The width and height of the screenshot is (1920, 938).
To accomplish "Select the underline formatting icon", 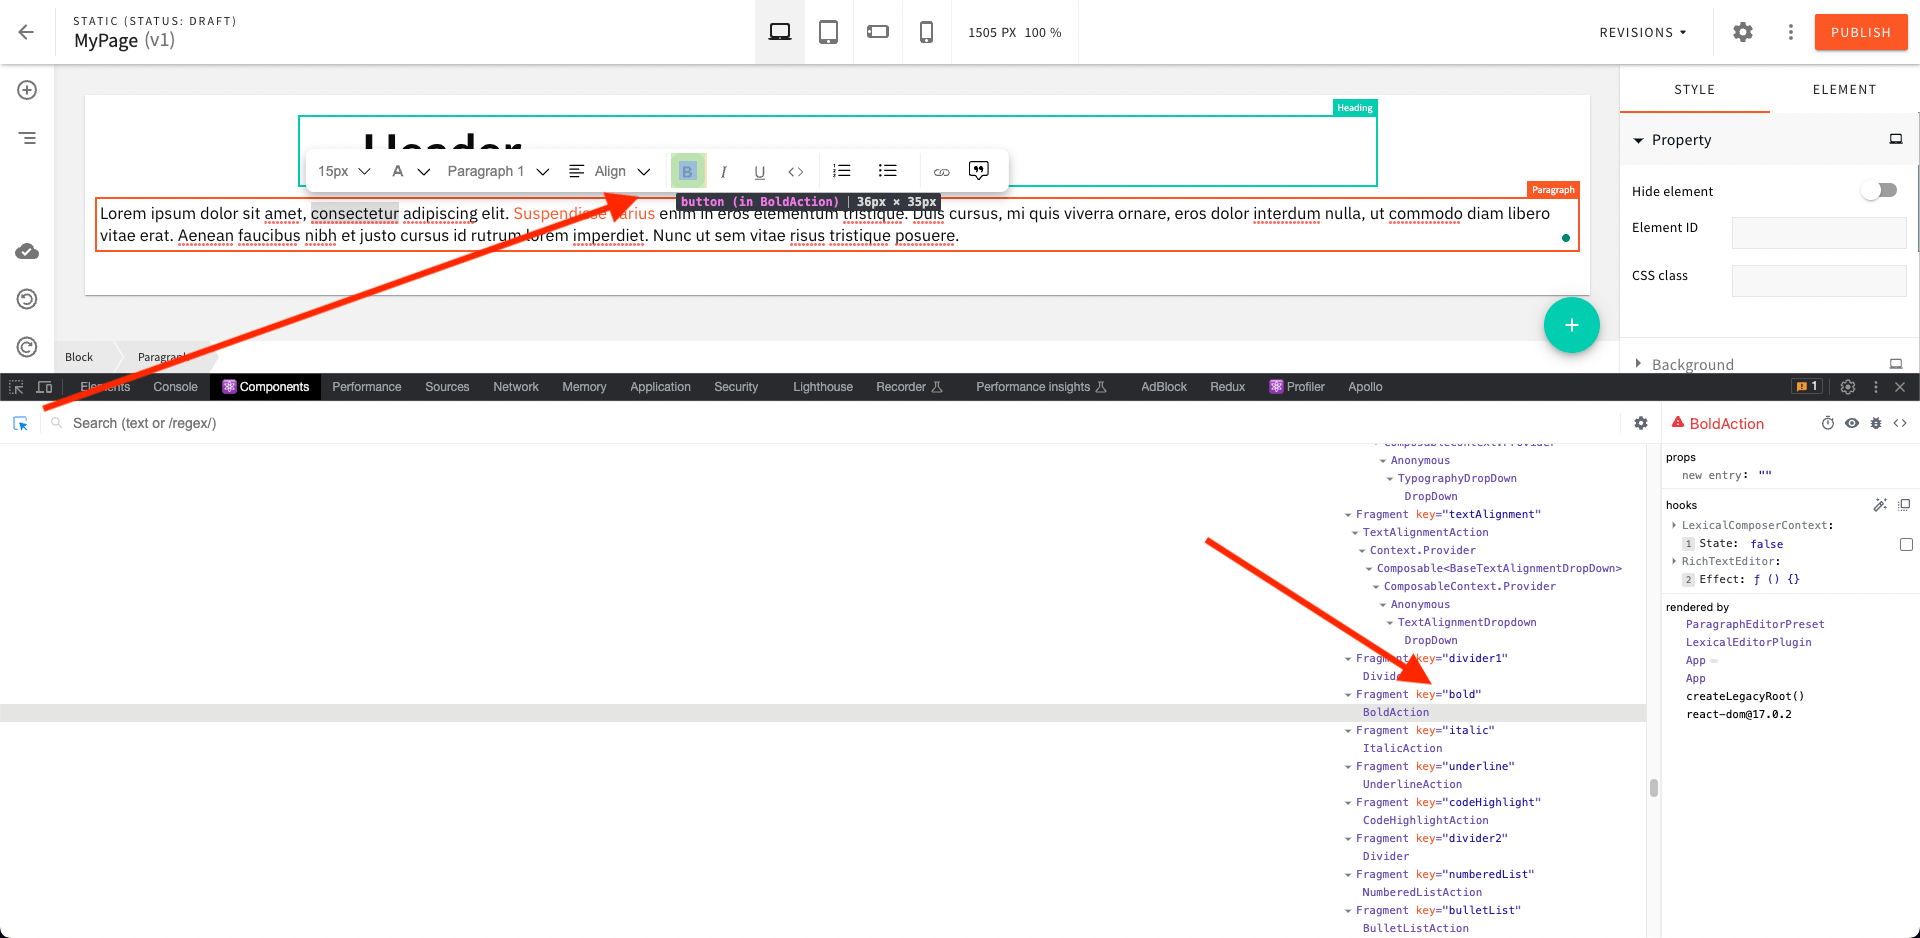I will [760, 170].
